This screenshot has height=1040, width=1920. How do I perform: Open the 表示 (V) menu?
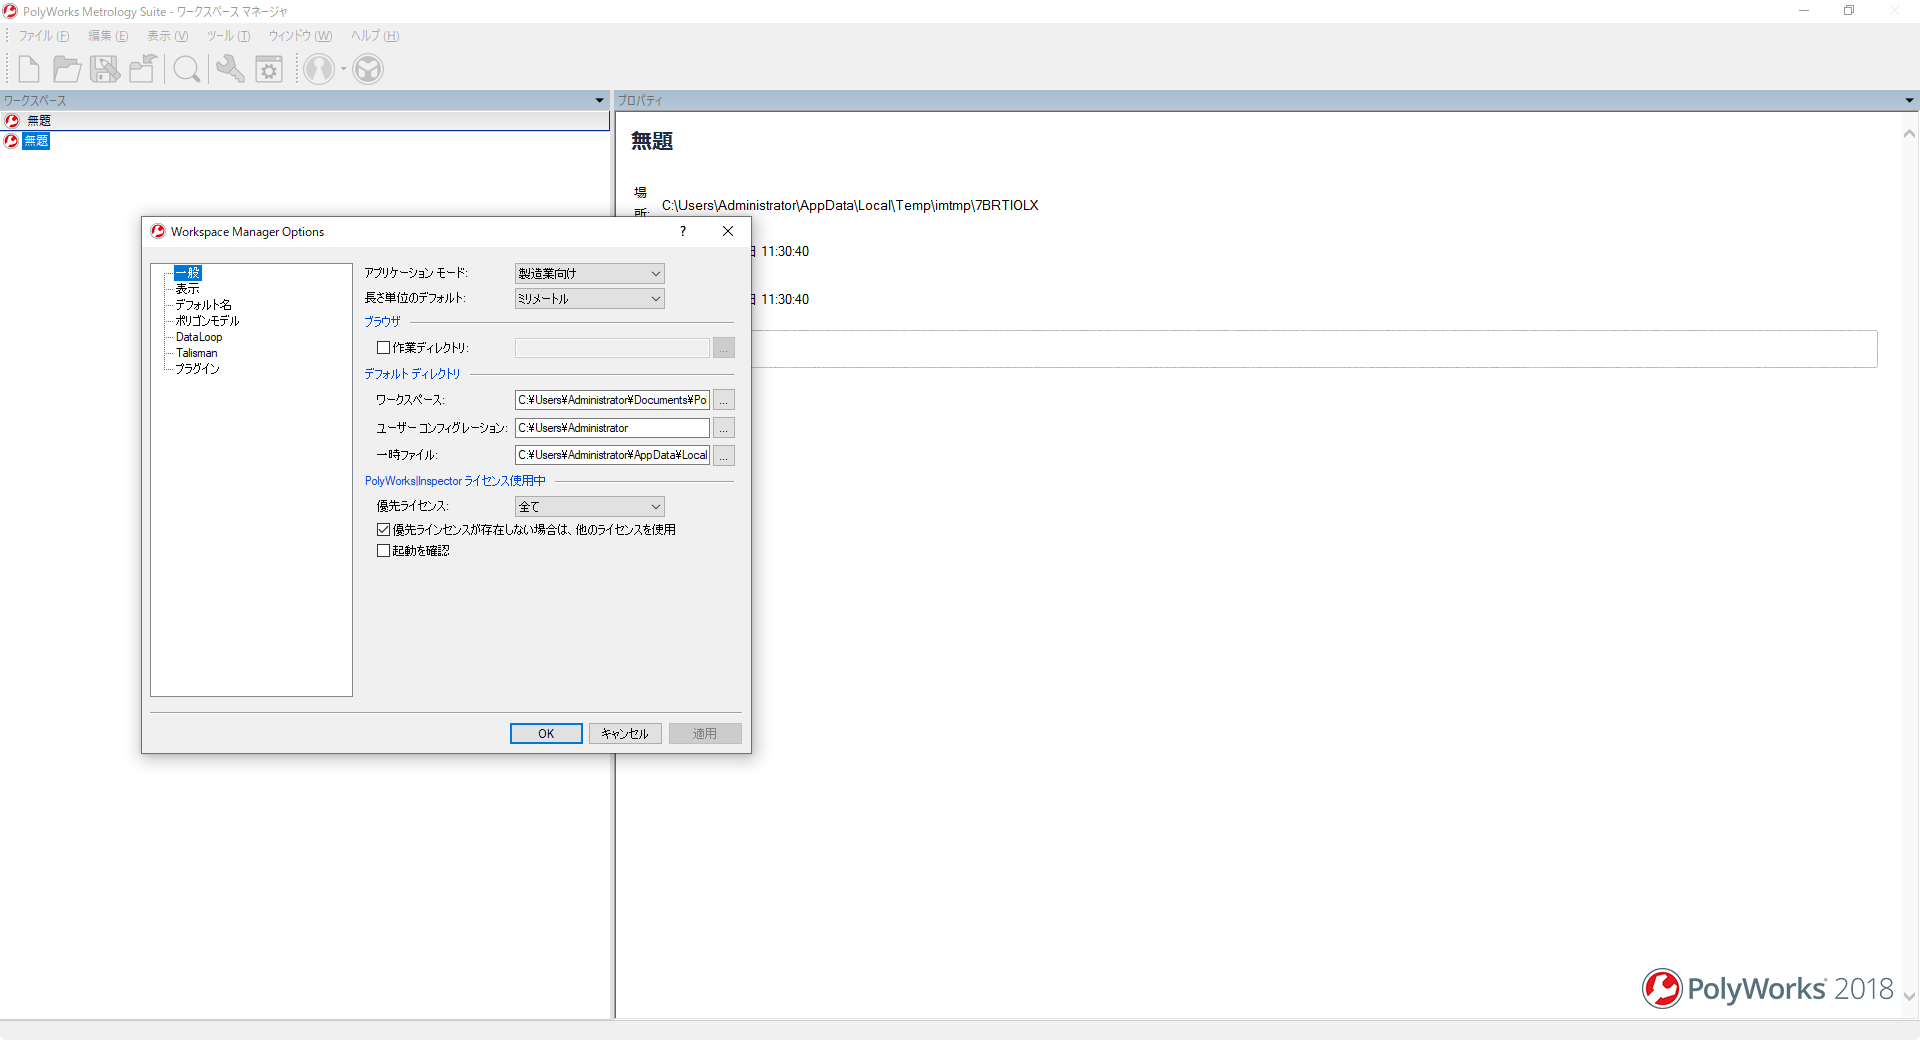pos(167,36)
